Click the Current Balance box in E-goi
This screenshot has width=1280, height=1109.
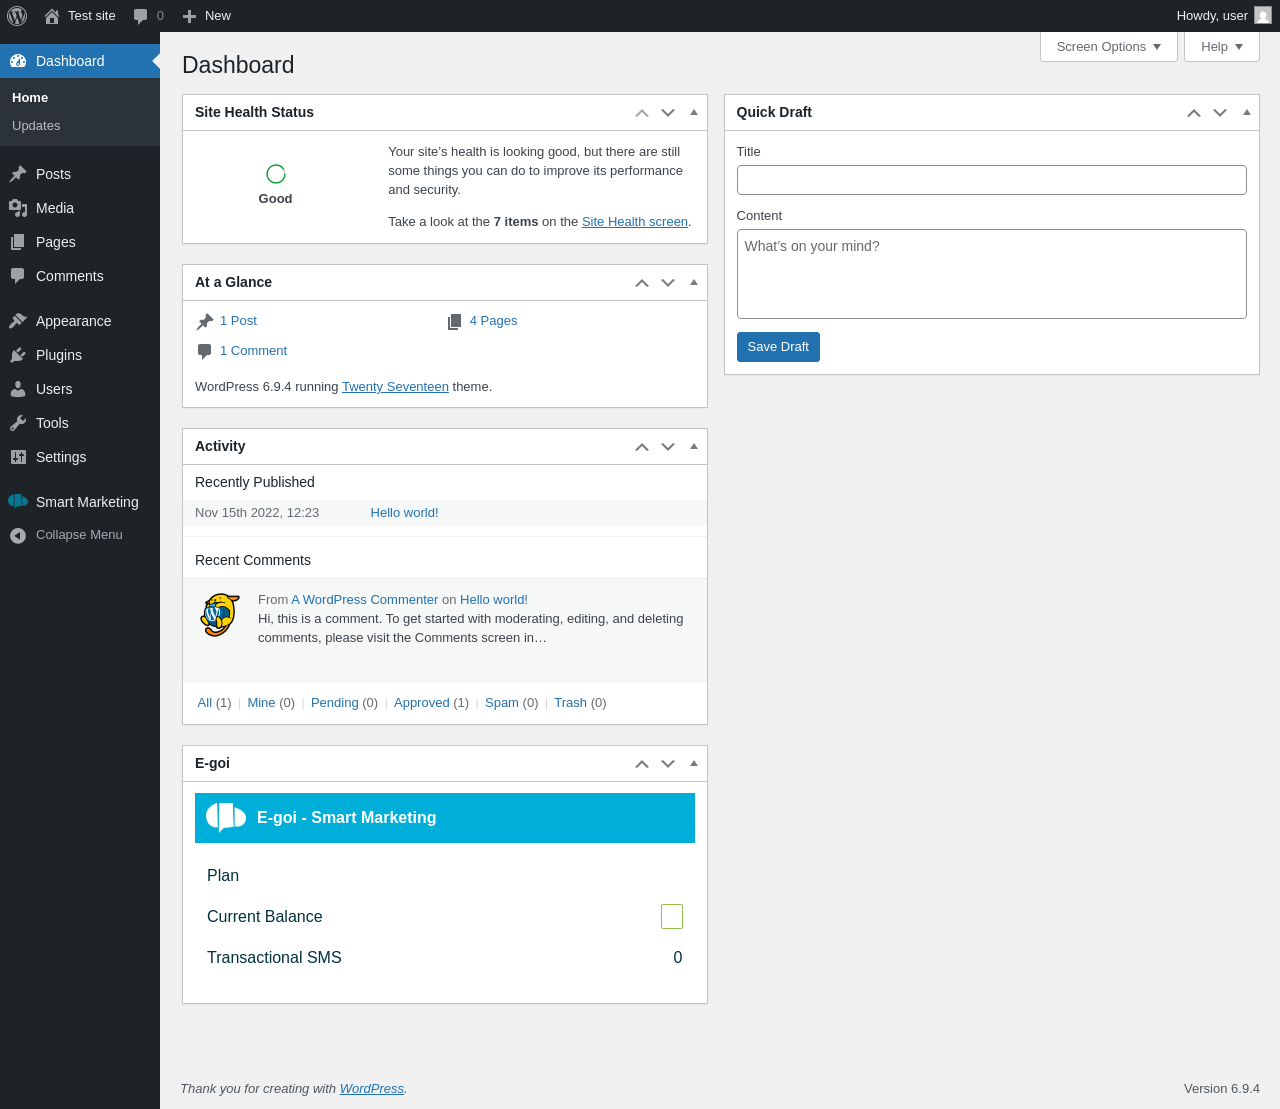tap(672, 916)
